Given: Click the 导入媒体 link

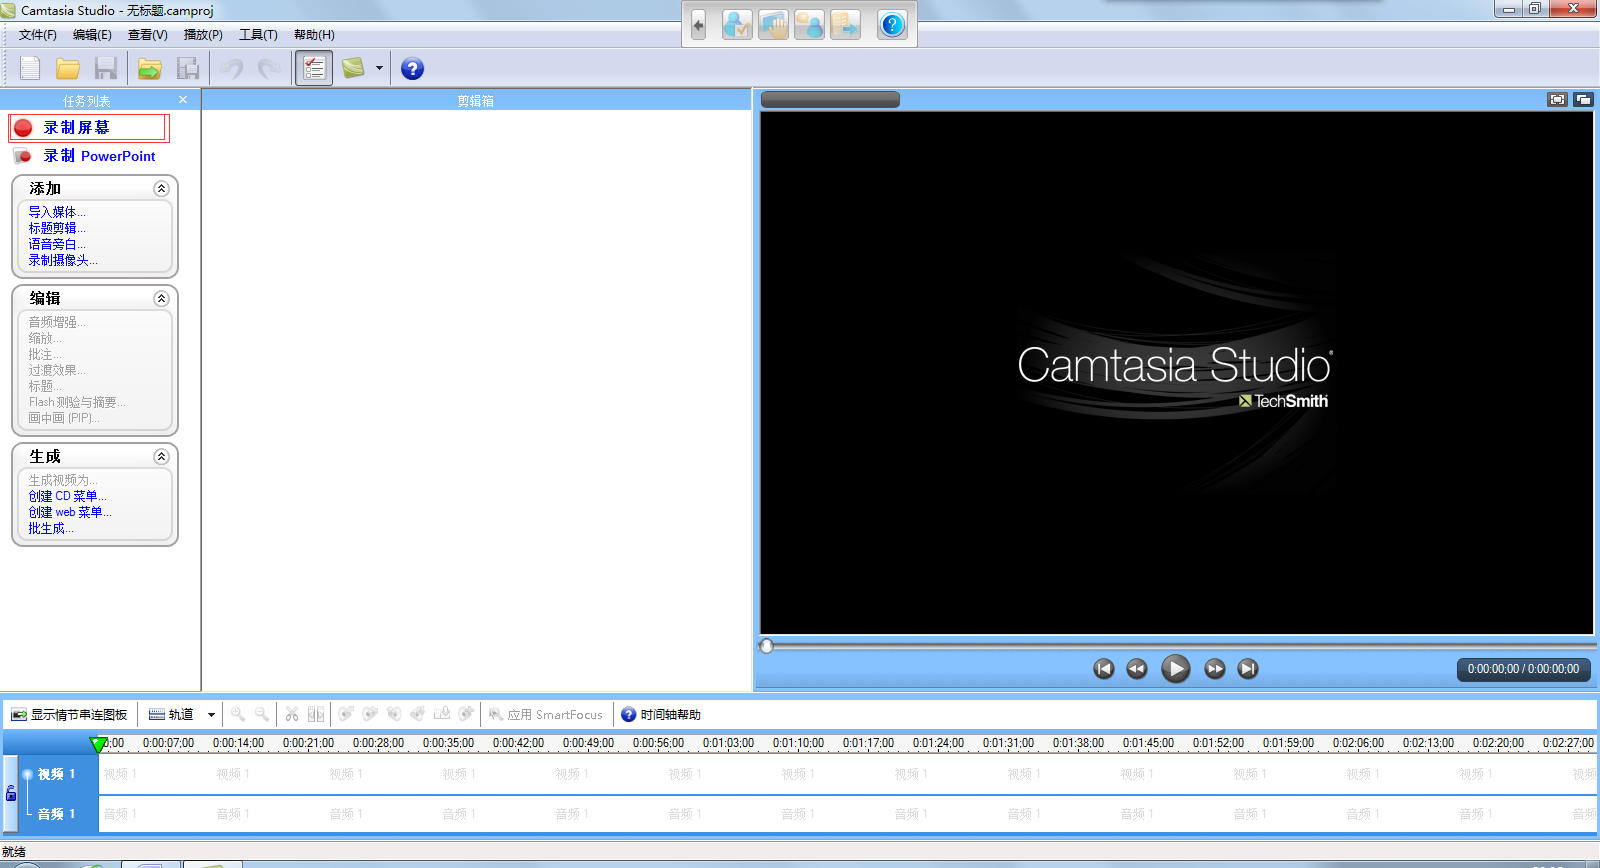Looking at the screenshot, I should pos(57,212).
